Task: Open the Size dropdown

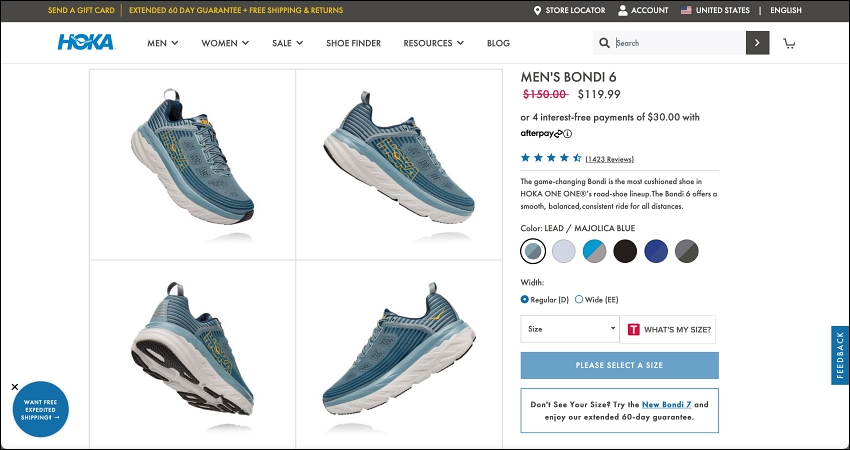Action: 570,329
